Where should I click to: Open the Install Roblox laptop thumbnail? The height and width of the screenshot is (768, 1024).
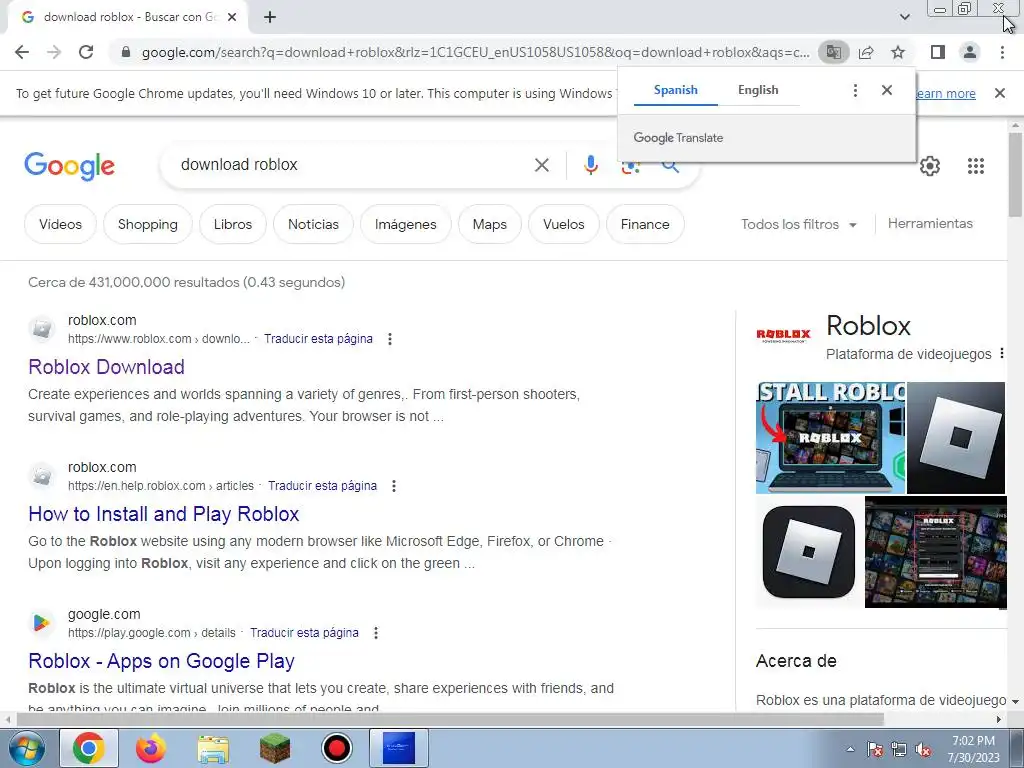[831, 438]
